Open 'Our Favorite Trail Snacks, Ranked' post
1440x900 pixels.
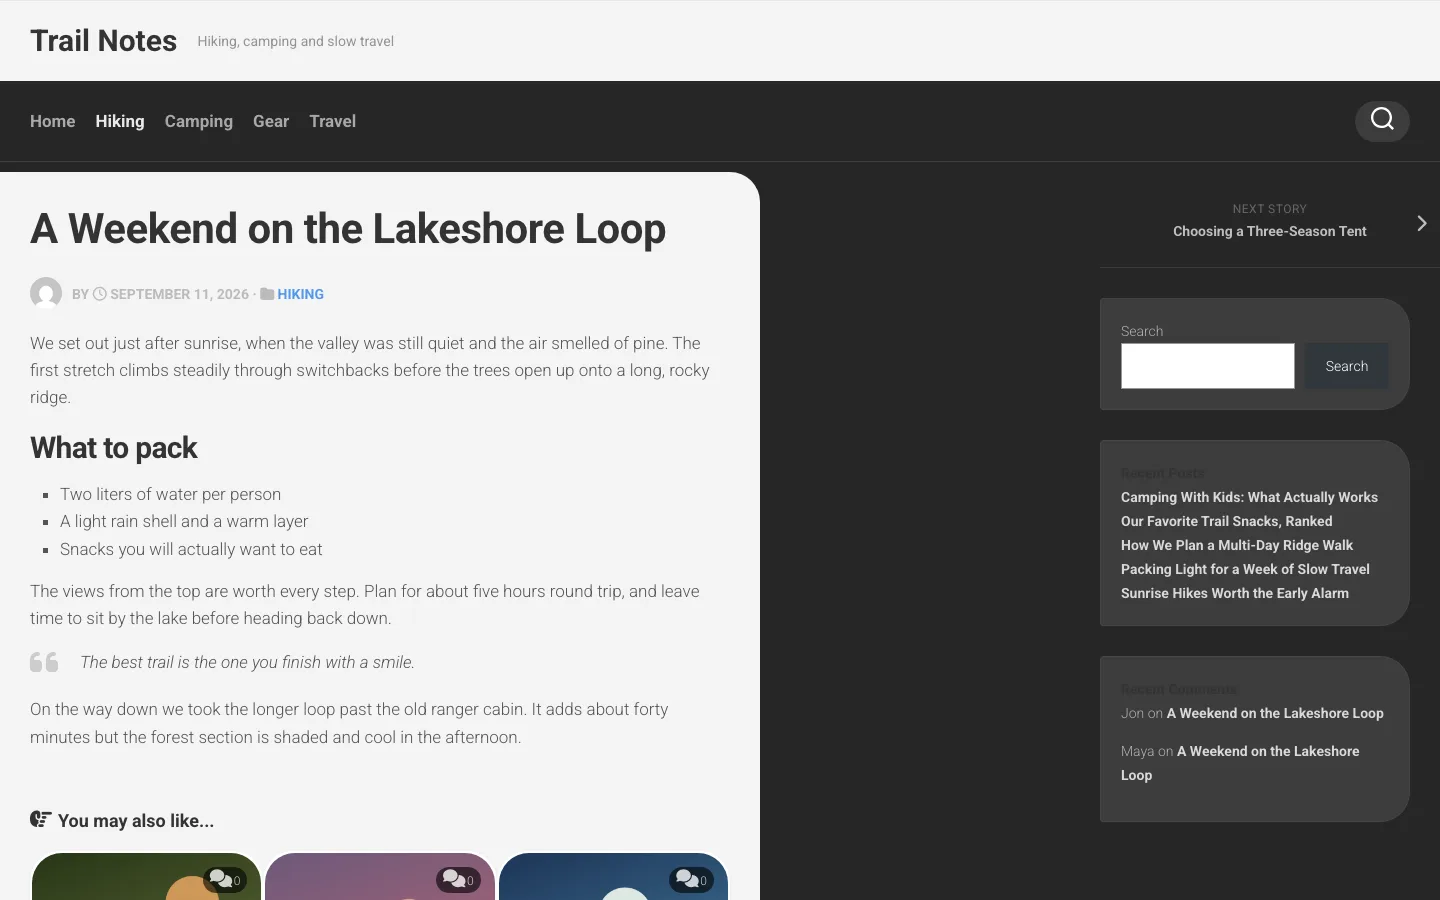point(1226,521)
